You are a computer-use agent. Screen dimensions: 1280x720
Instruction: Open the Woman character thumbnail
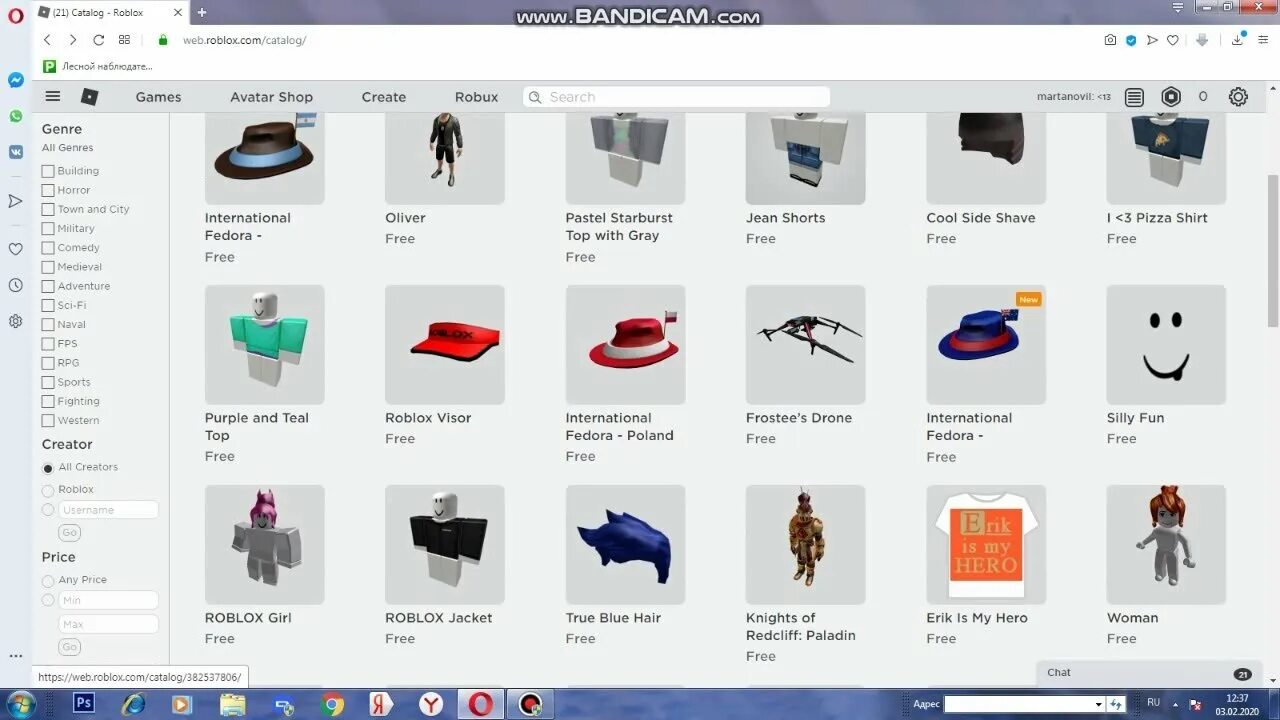coord(1166,545)
